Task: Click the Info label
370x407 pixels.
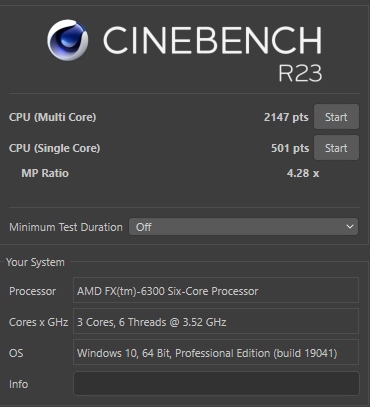Action: pos(18,384)
